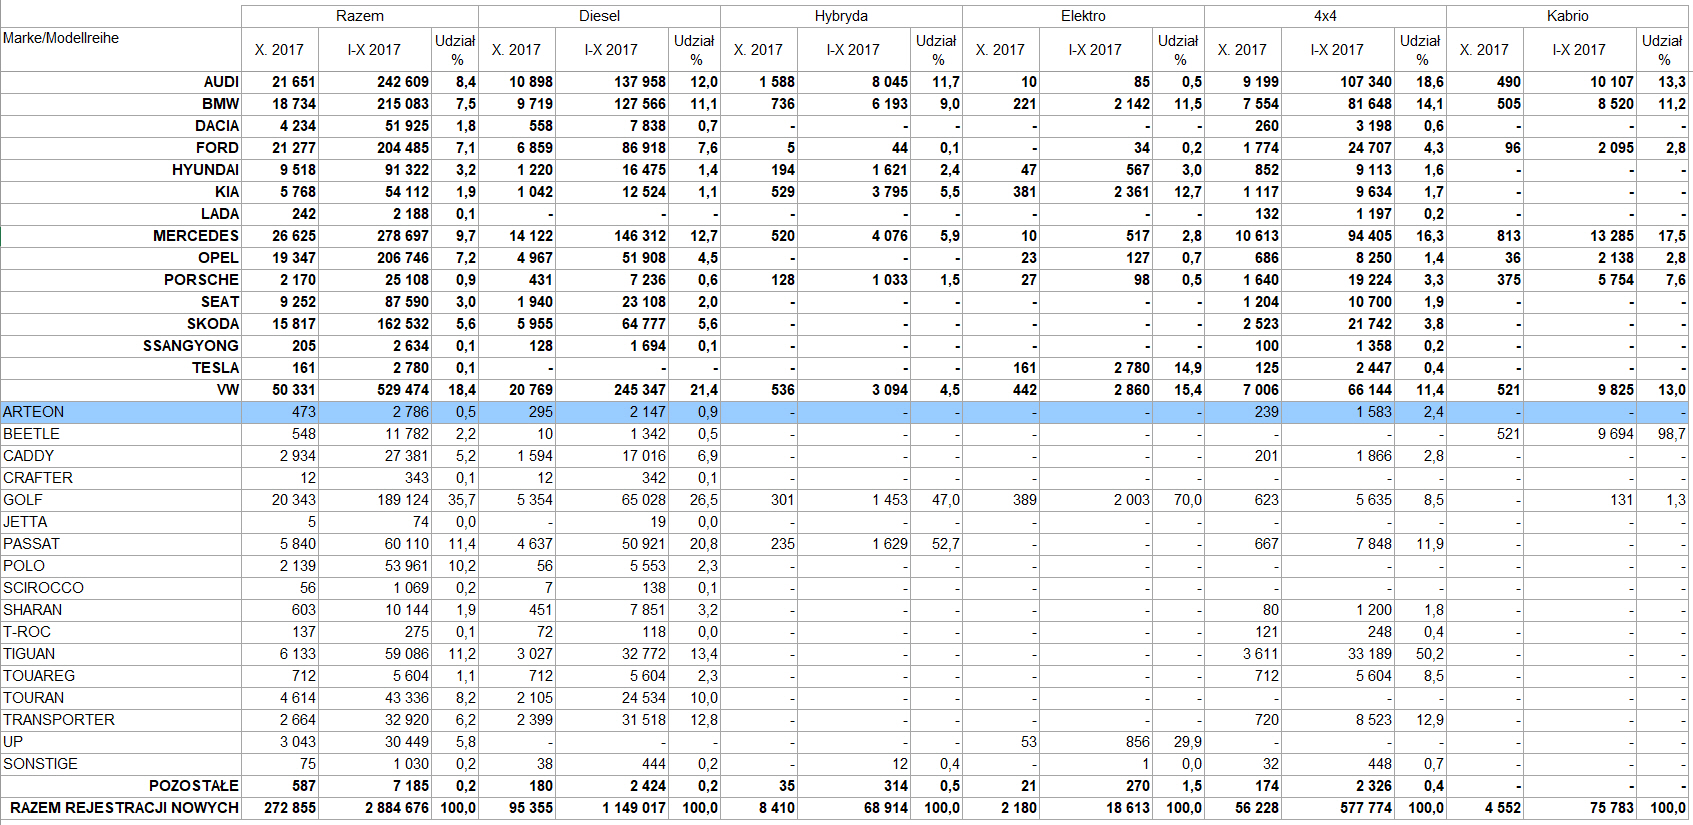Select the Marke/Modellreihe header cell
This screenshot has width=1693, height=825.
61,38
